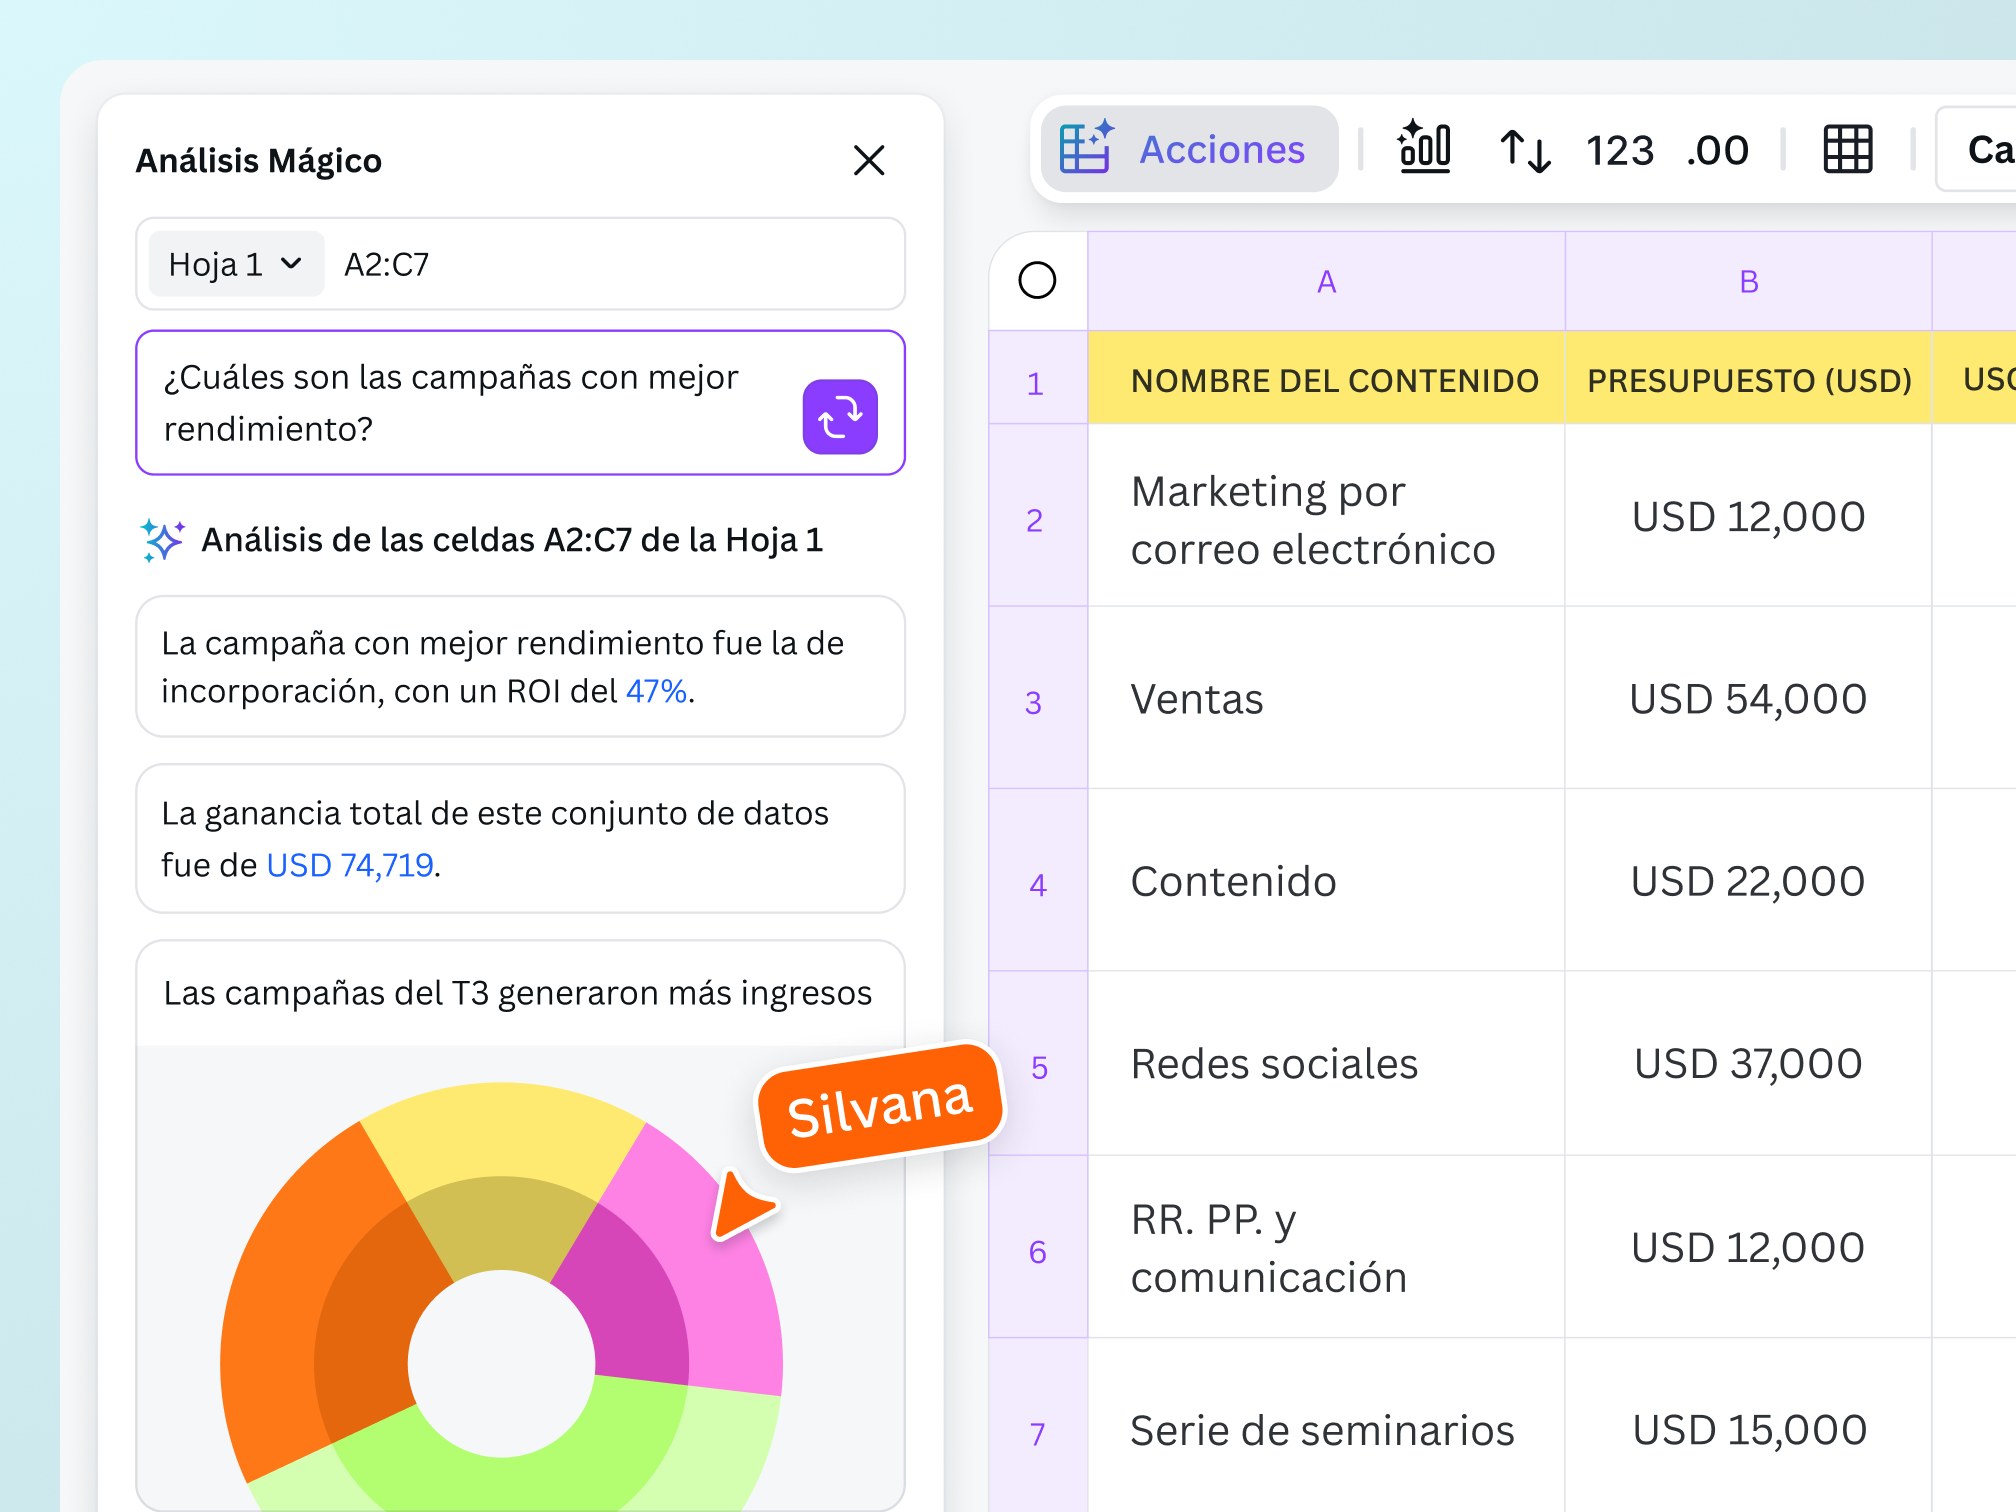2016x1512 pixels.
Task: Click the Análisis Mágico panel title
Action: point(259,161)
